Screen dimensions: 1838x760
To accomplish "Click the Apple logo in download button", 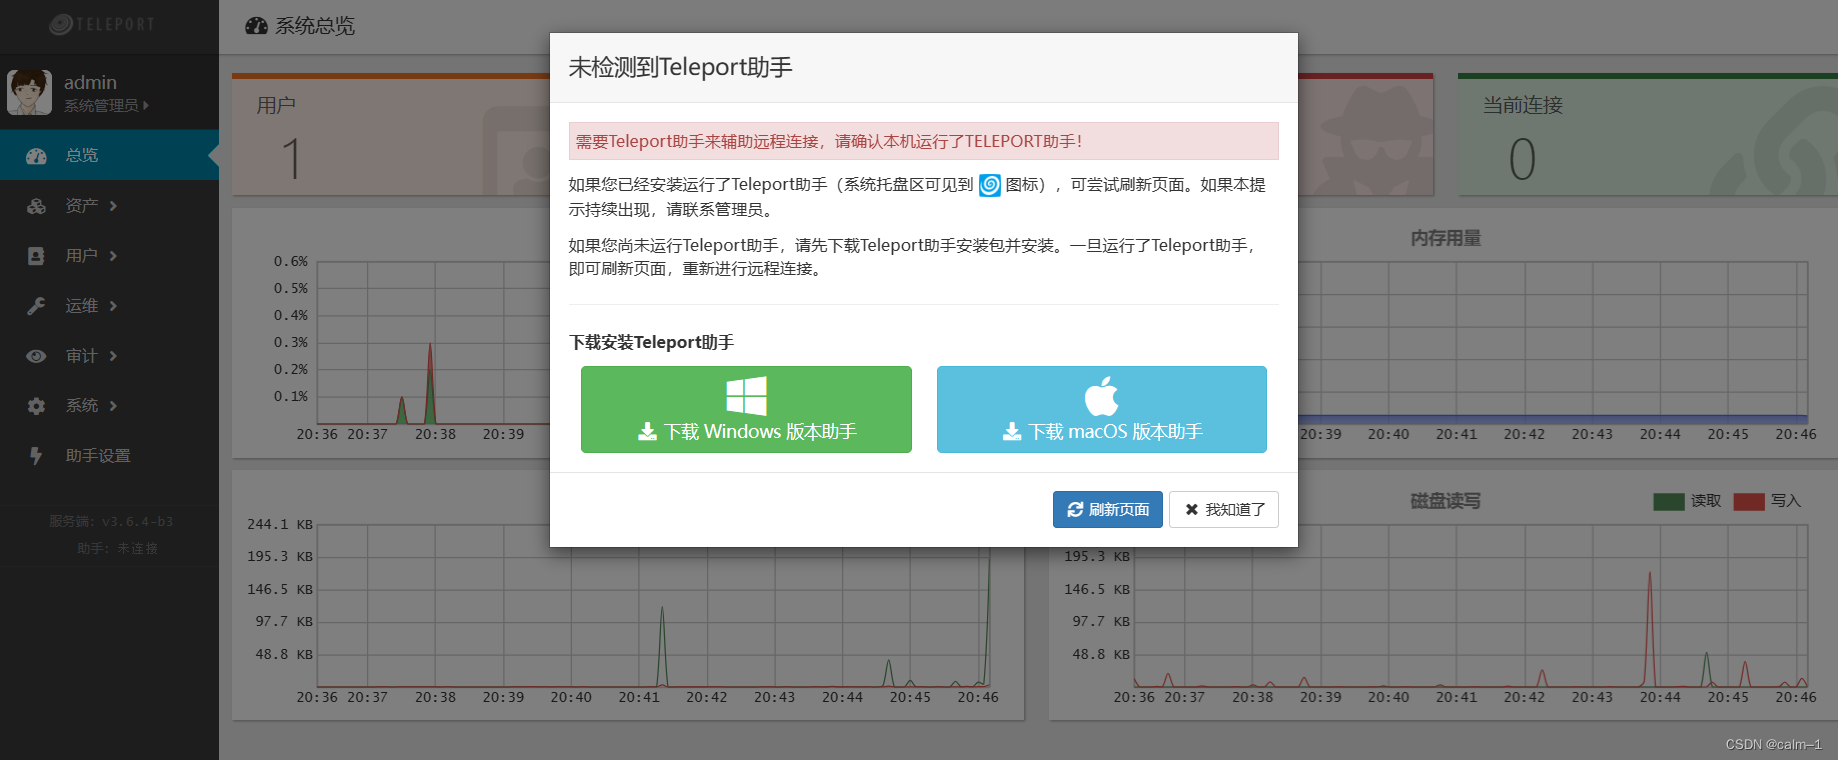I will click(x=1102, y=396).
